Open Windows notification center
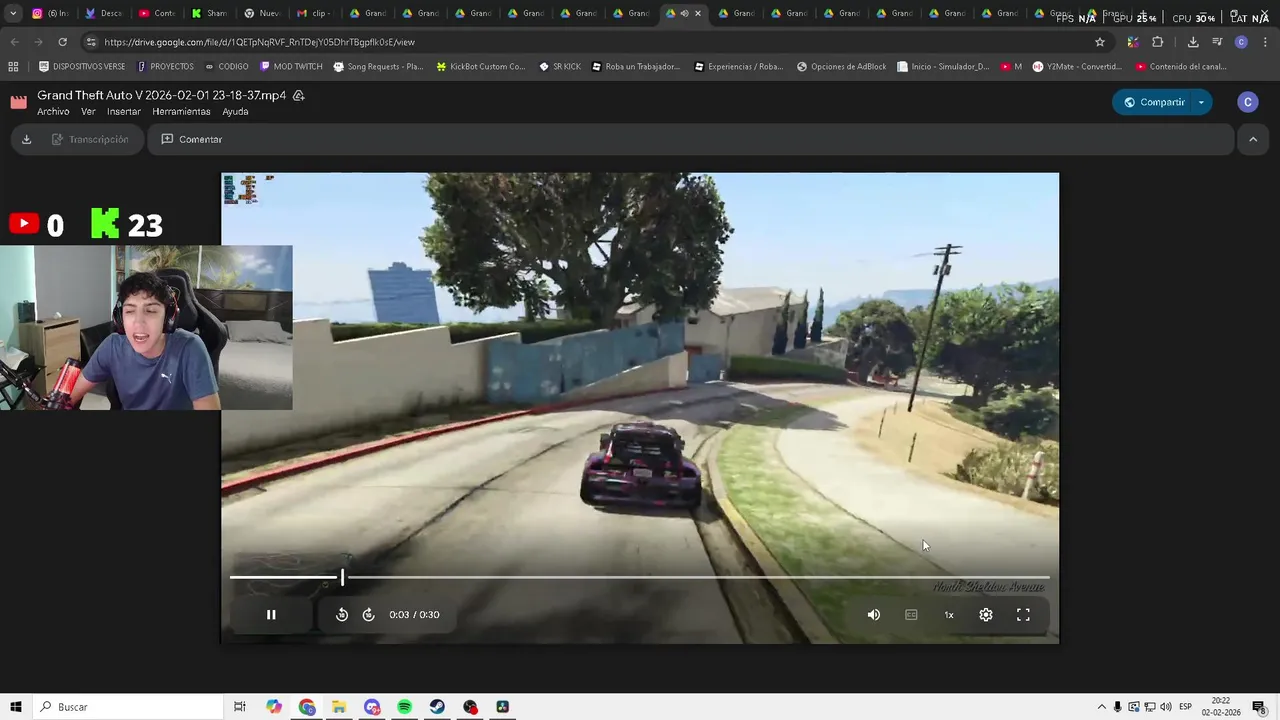Viewport: 1280px width, 720px height. click(x=1259, y=707)
